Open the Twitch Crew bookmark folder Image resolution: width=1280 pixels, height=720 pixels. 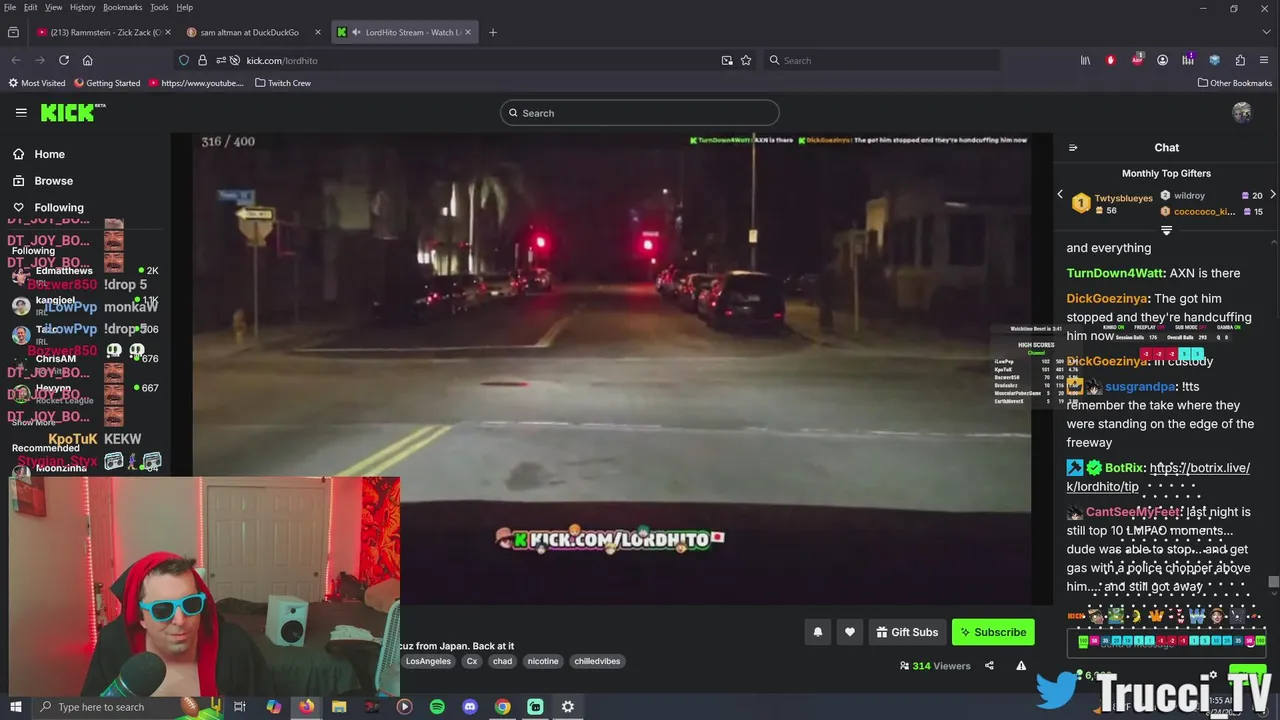(x=283, y=83)
